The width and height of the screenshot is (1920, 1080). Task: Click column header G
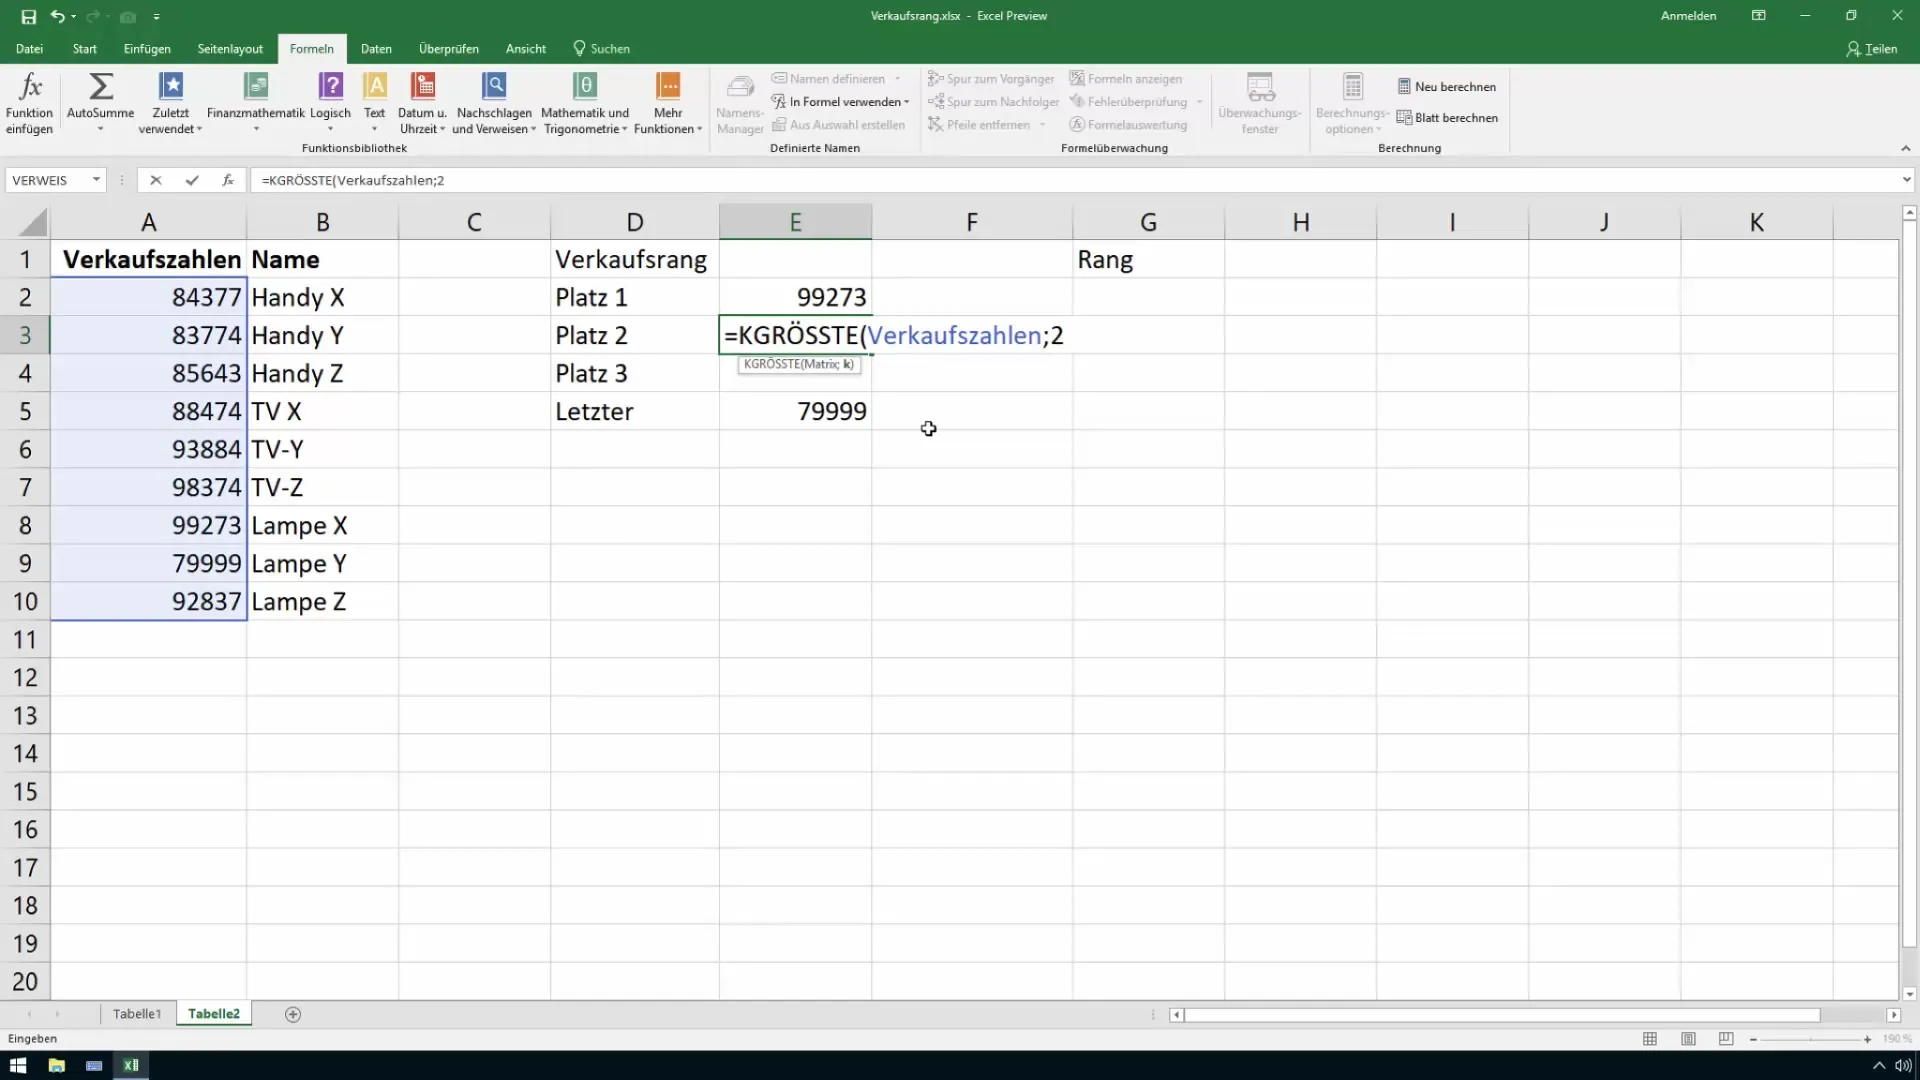[1148, 222]
